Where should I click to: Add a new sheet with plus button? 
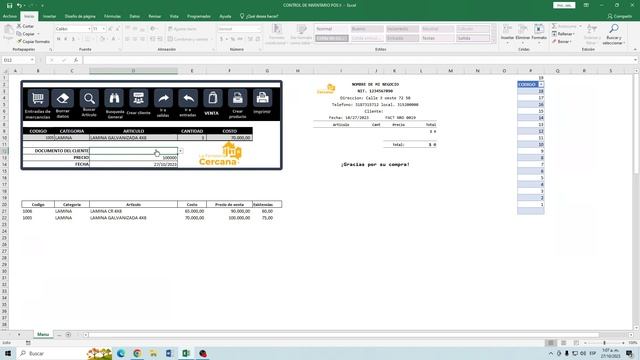68,335
